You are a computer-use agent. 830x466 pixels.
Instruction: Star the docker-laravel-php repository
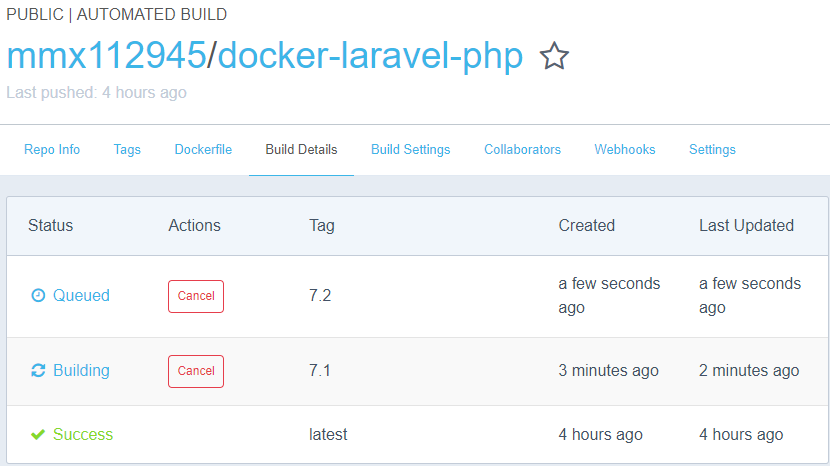coord(554,57)
